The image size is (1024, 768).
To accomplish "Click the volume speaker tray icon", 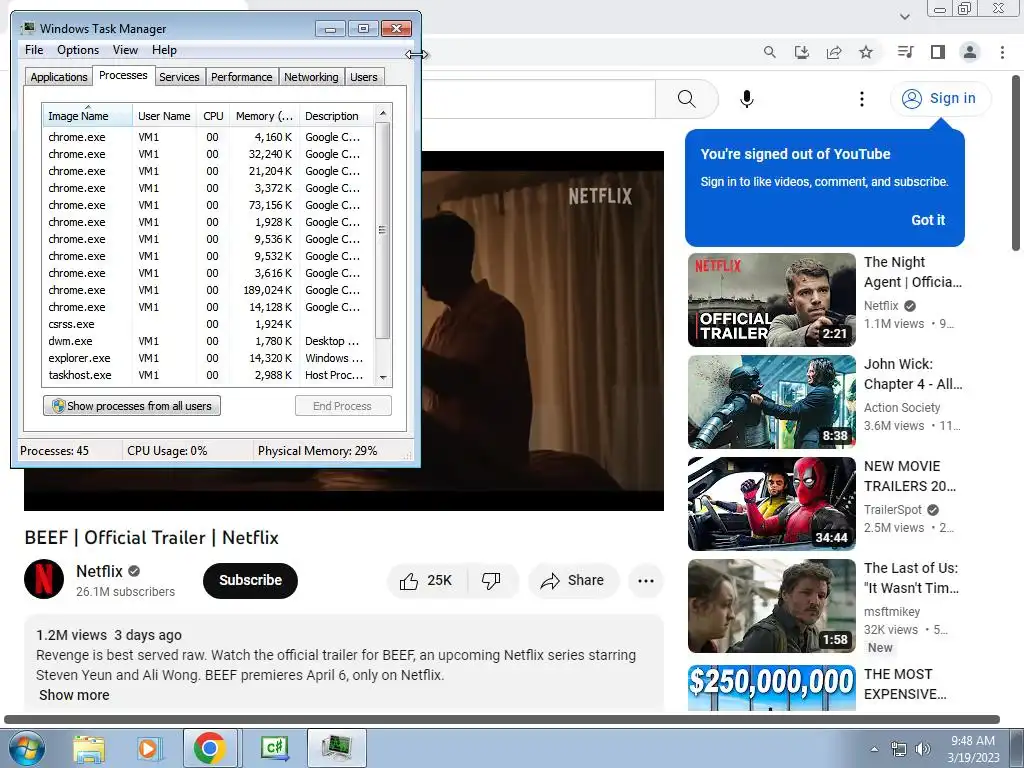I will click(x=923, y=749).
